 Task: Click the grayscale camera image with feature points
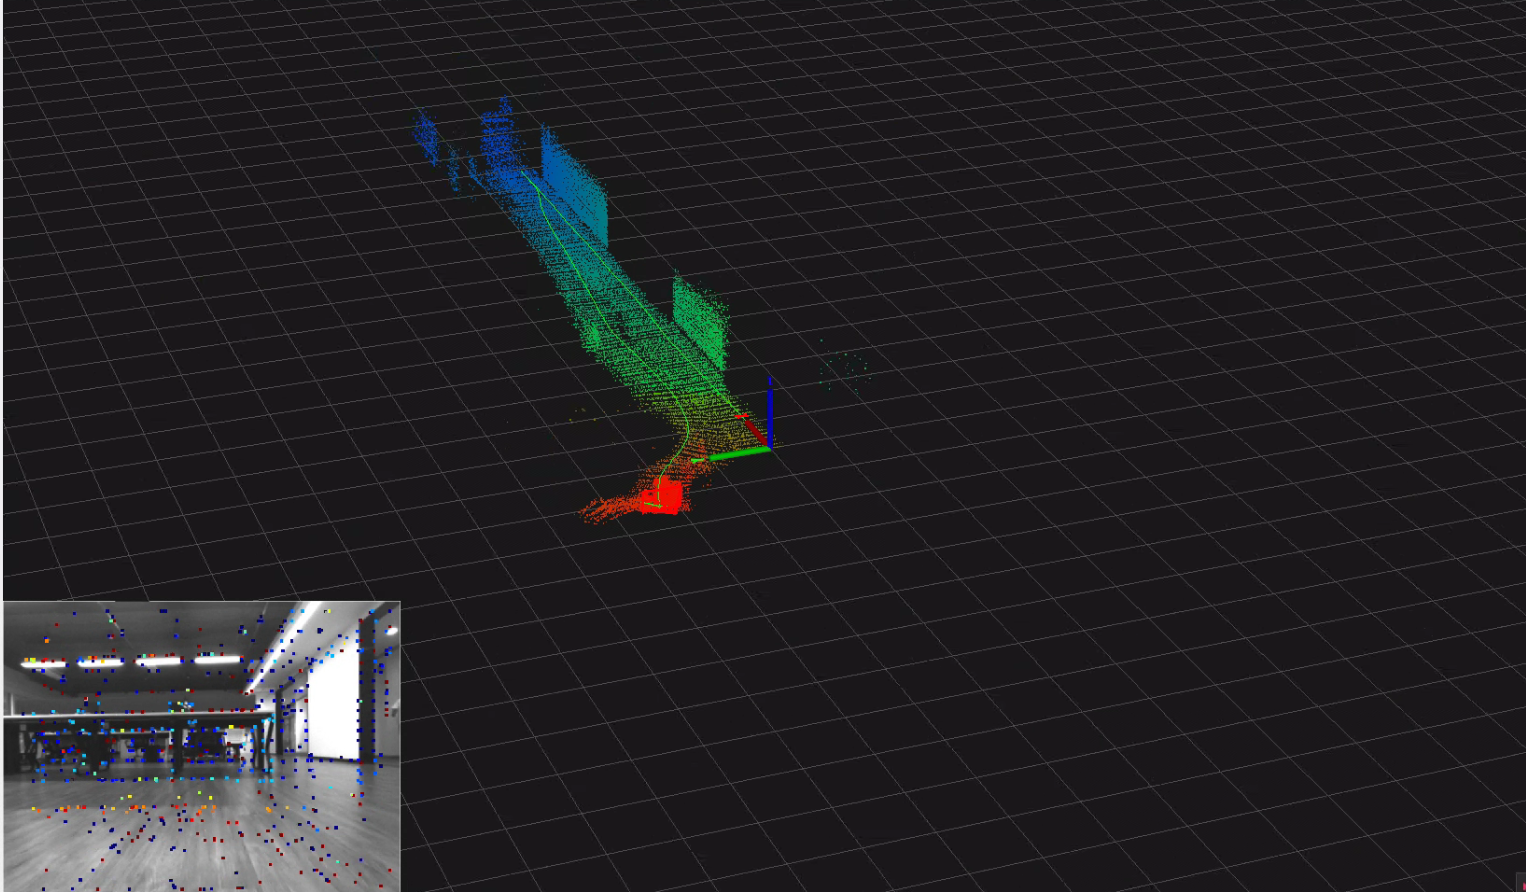201,746
